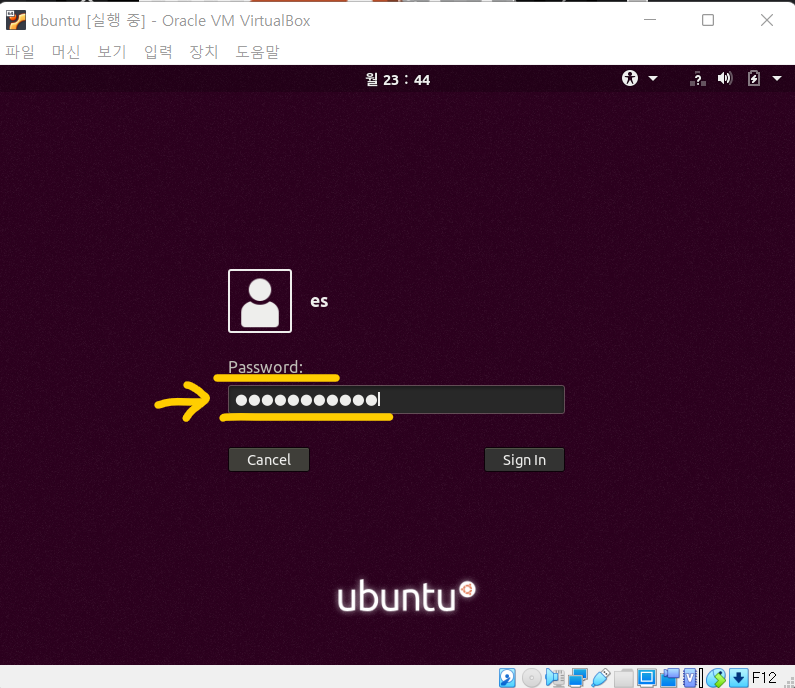Click the audio status icon in VirtualBox status bar
Screen dimensions: 795x688
coord(555,678)
